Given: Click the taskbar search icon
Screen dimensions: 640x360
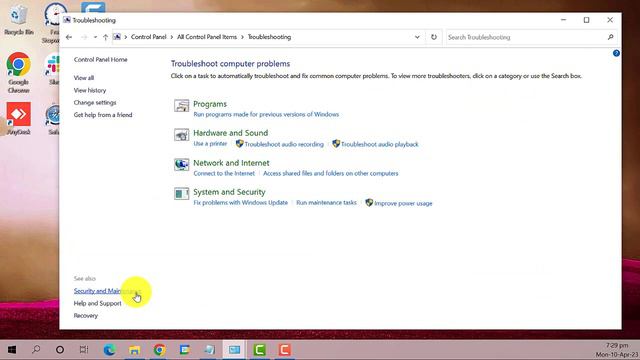Looking at the screenshot, I should 36,350.
